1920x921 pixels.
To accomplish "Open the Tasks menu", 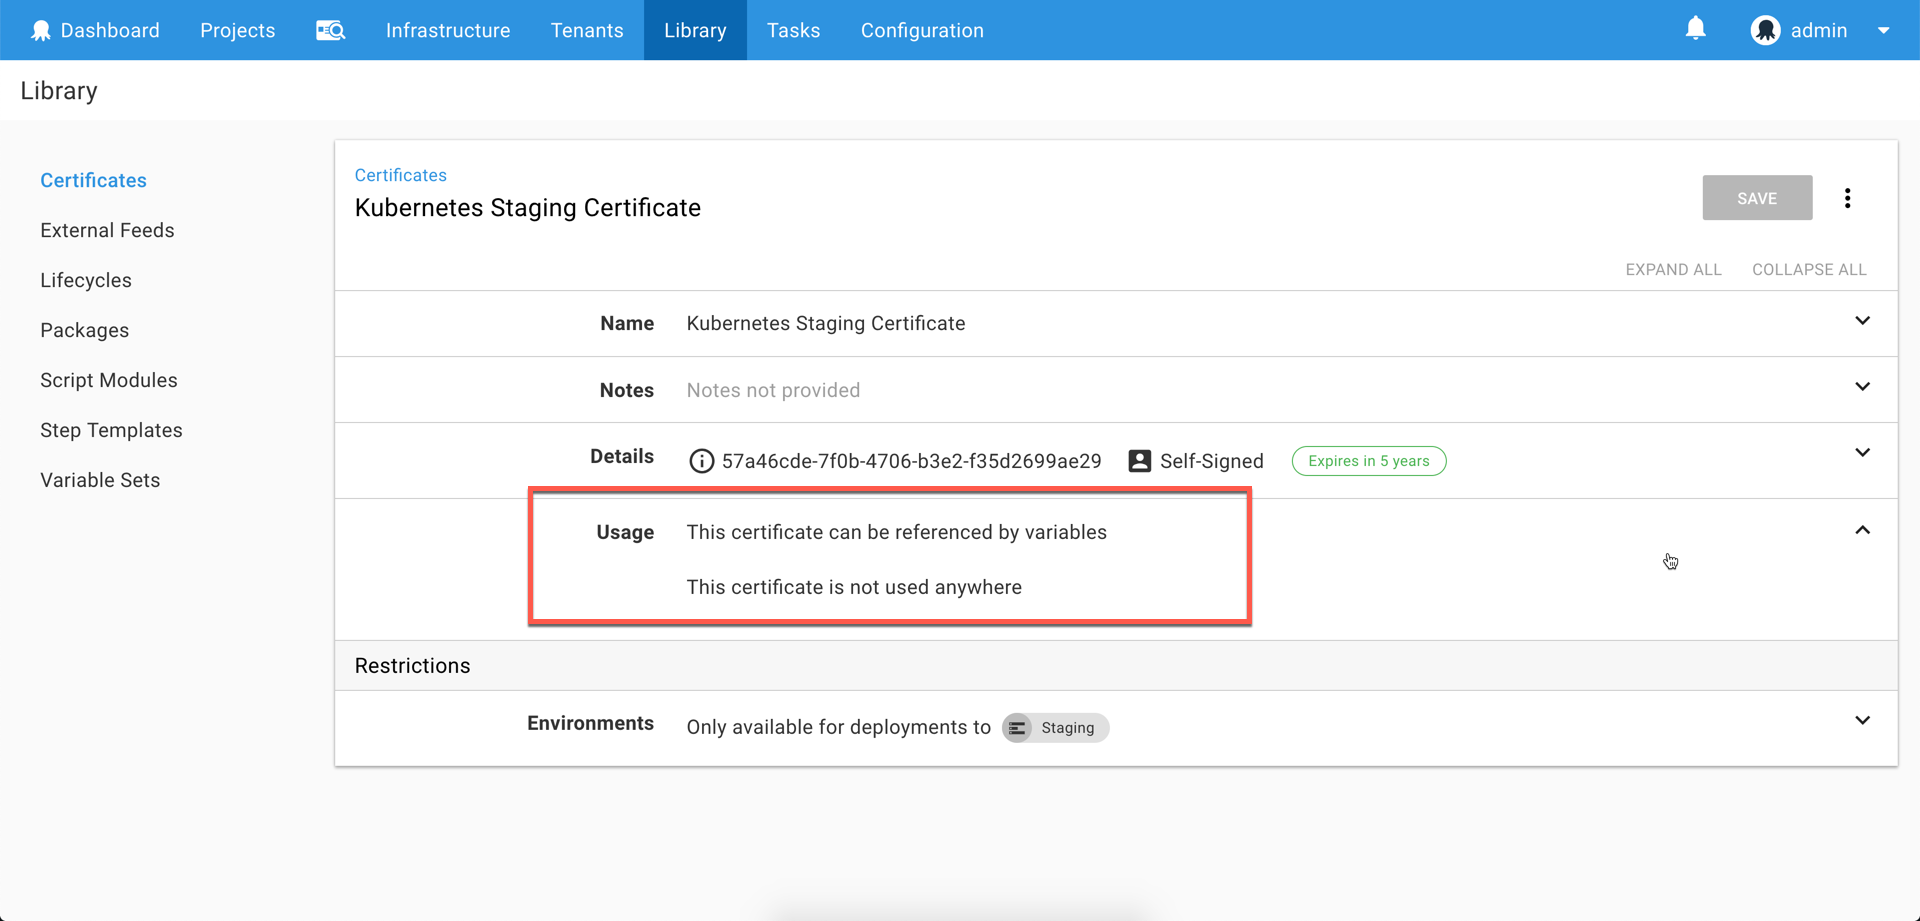I will [793, 30].
